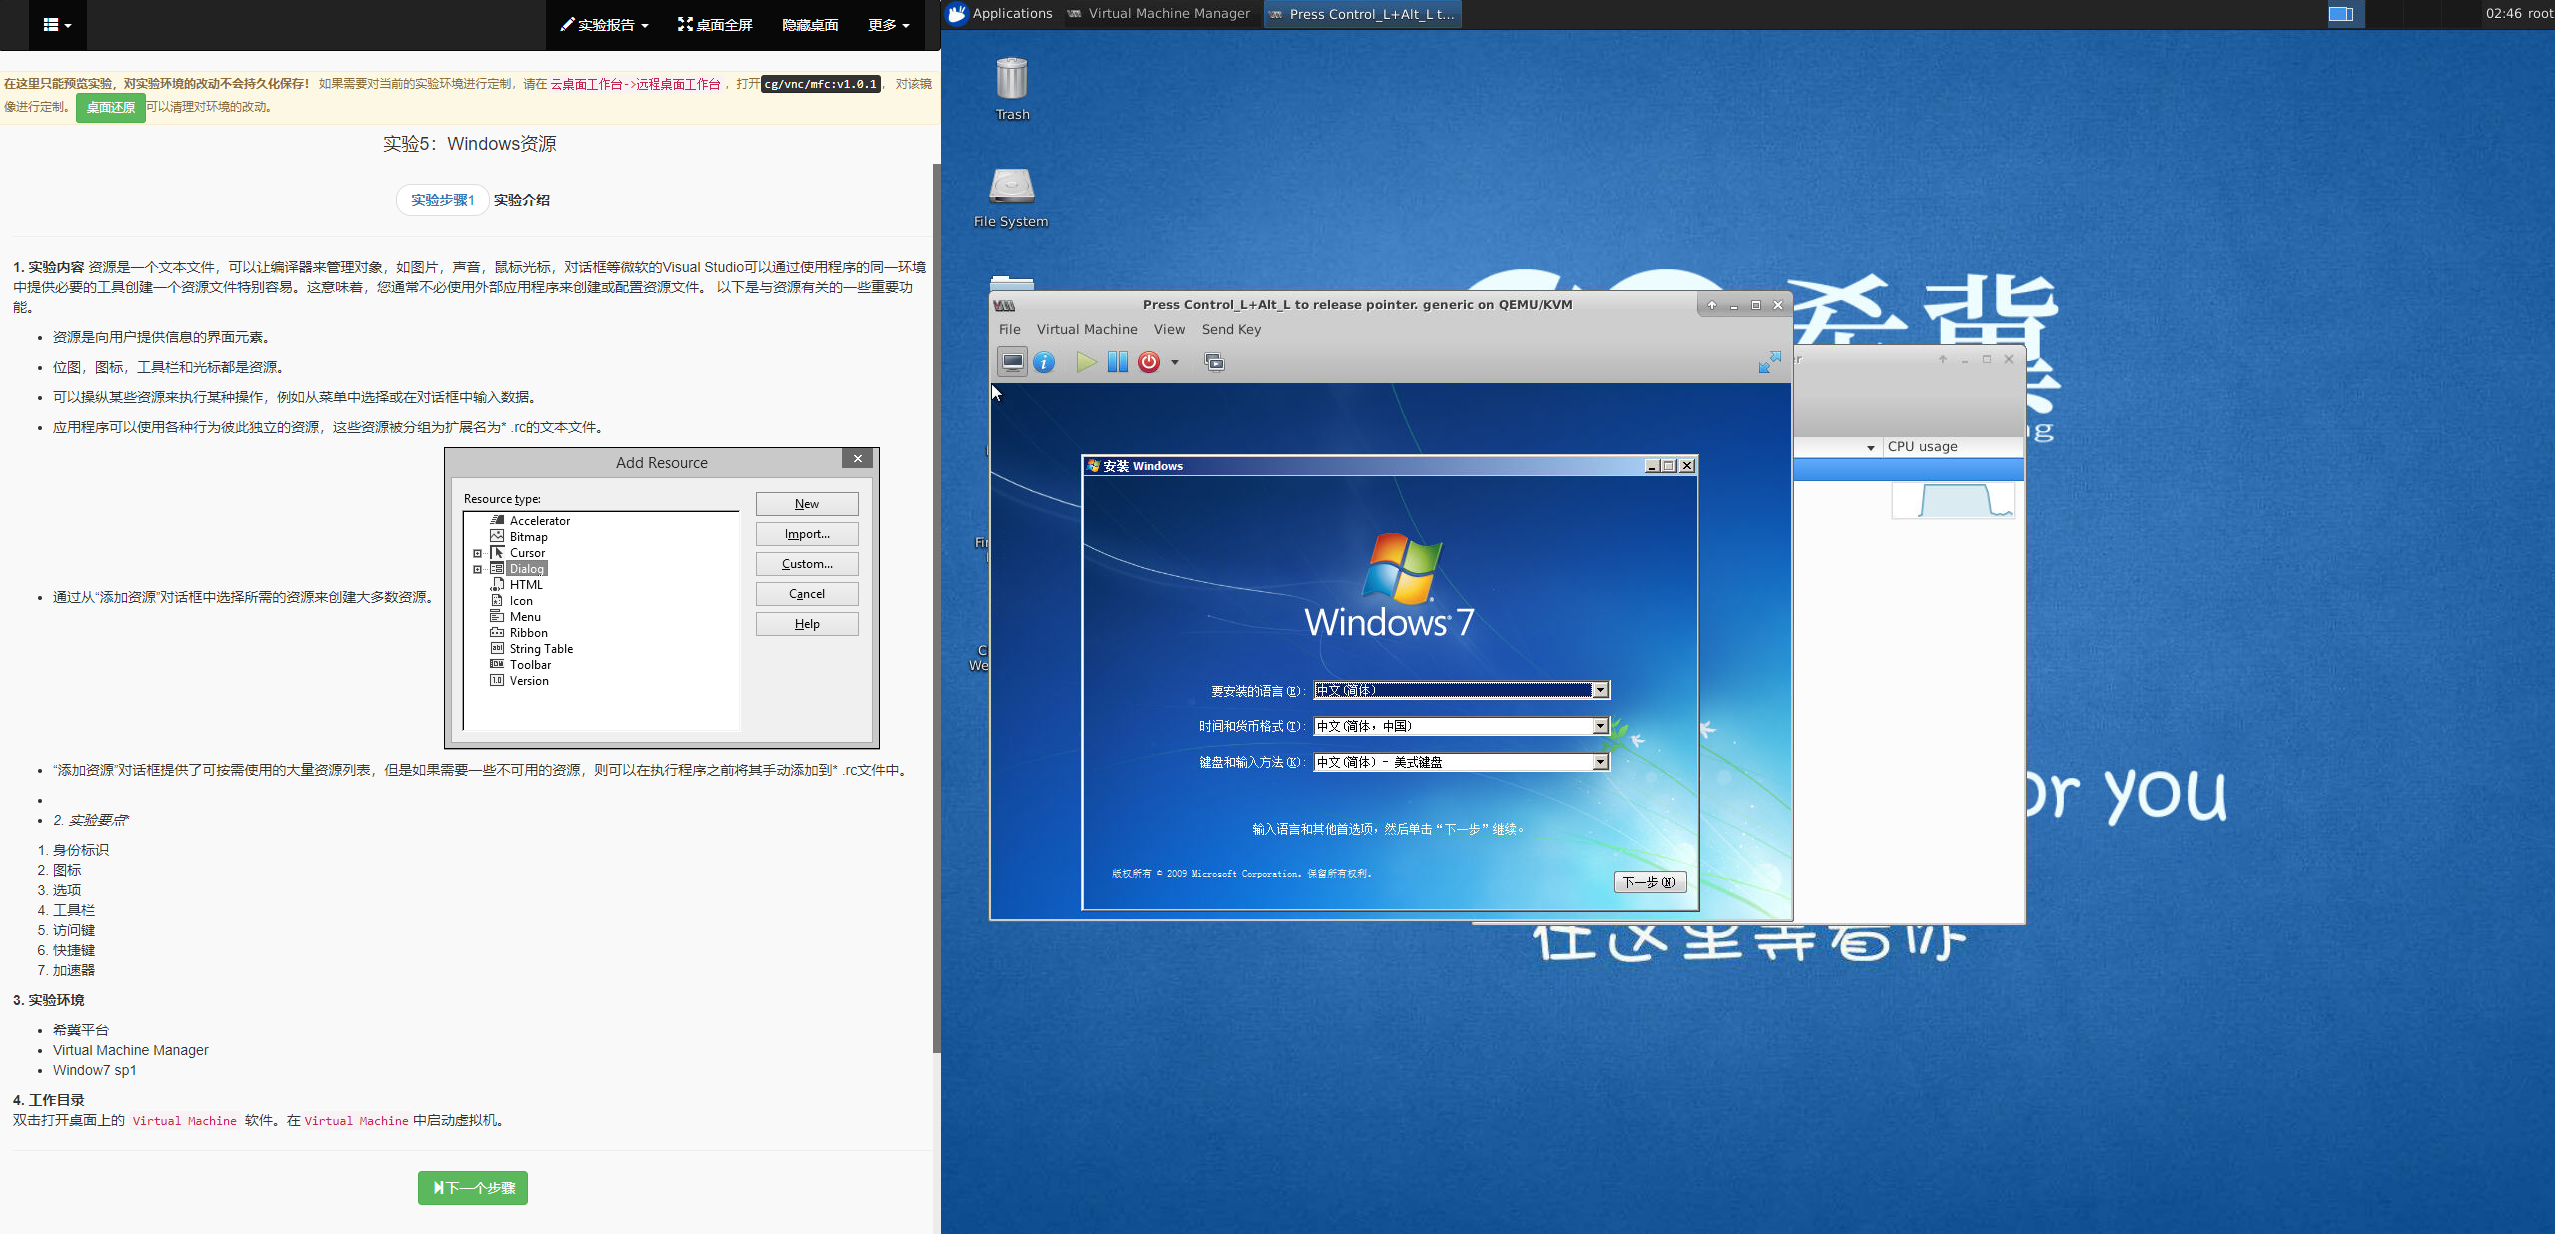
Task: Click the CPU usage column header
Action: 1952,447
